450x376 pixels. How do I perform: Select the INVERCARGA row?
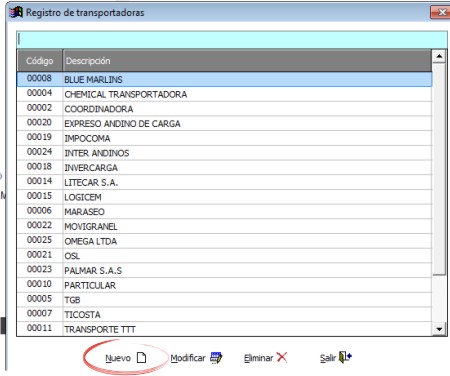point(224,167)
